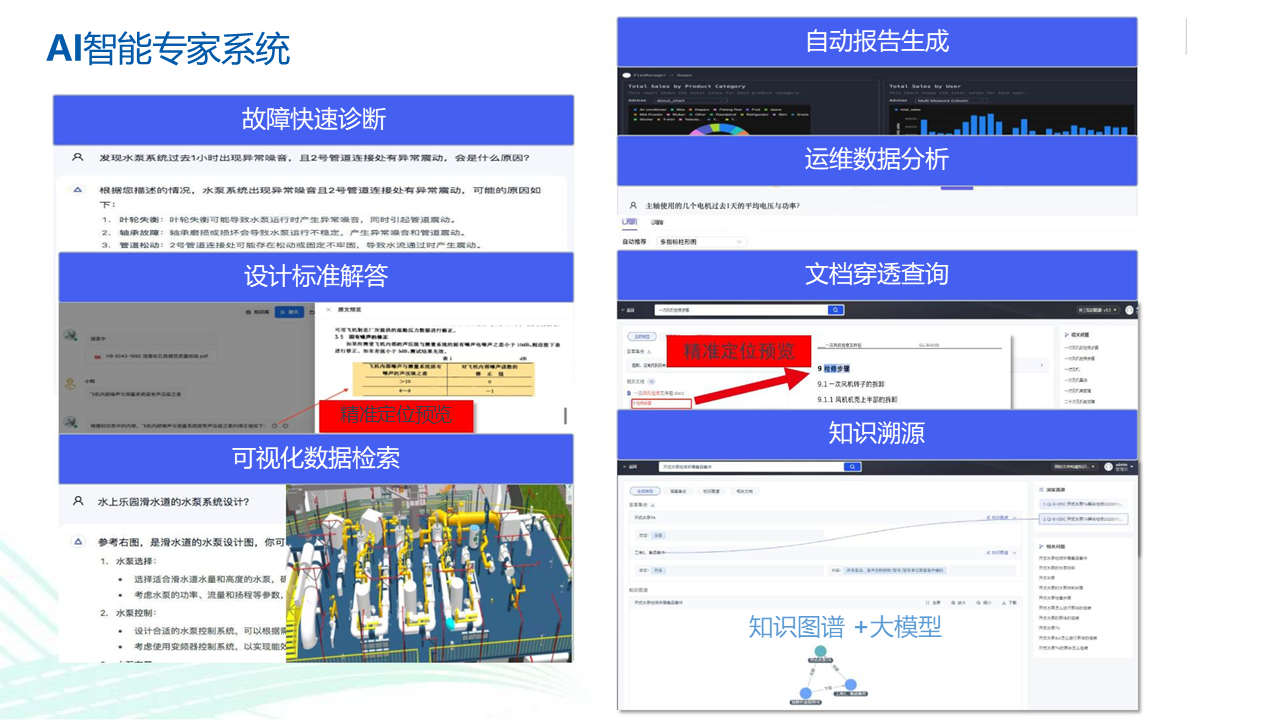This screenshot has width=1280, height=720.
Task: Click the search field in 文档穿透查询 panel
Action: (741, 310)
